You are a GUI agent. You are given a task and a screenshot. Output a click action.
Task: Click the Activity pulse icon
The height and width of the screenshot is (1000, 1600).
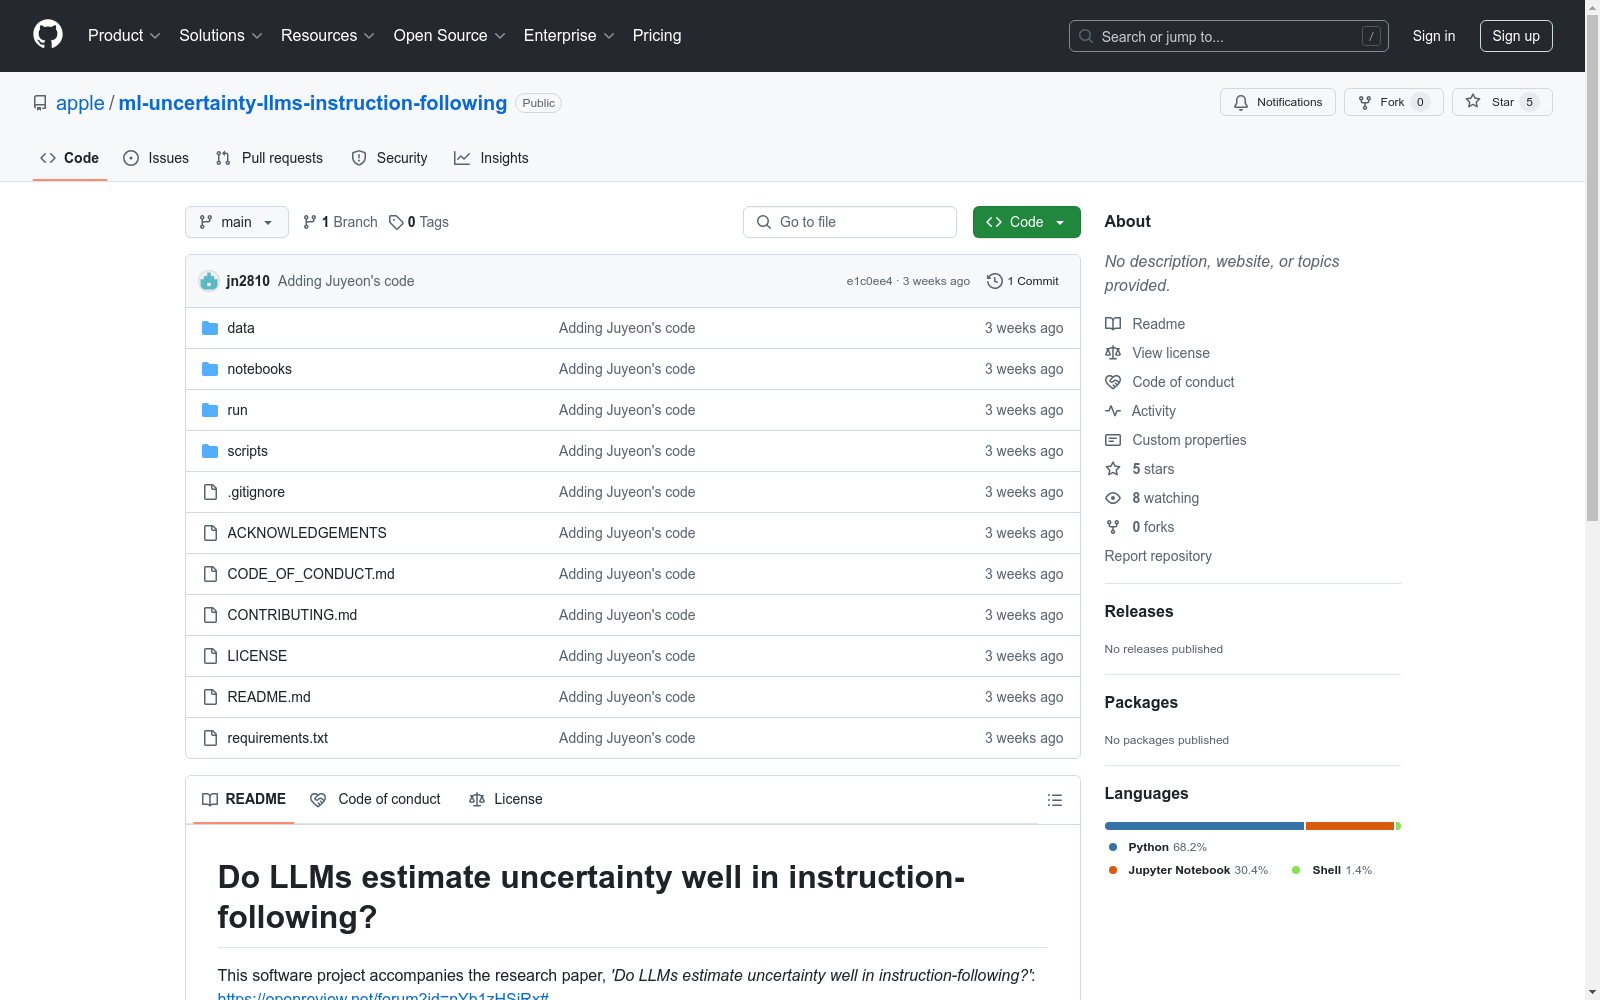pyautogui.click(x=1113, y=411)
